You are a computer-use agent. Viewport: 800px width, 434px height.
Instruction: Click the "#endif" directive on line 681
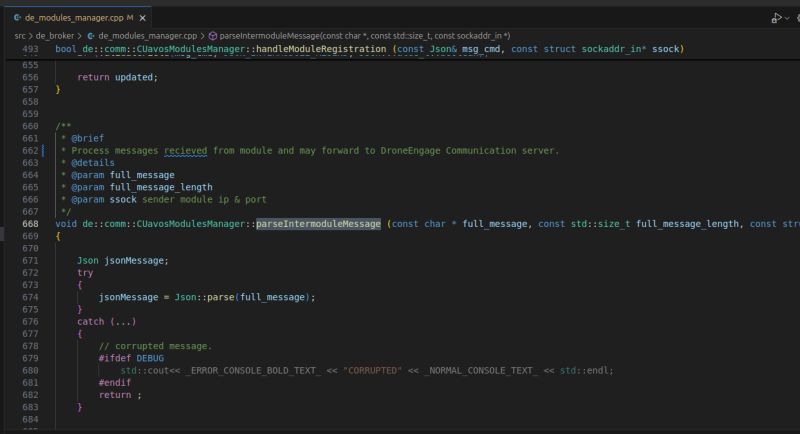(115, 383)
